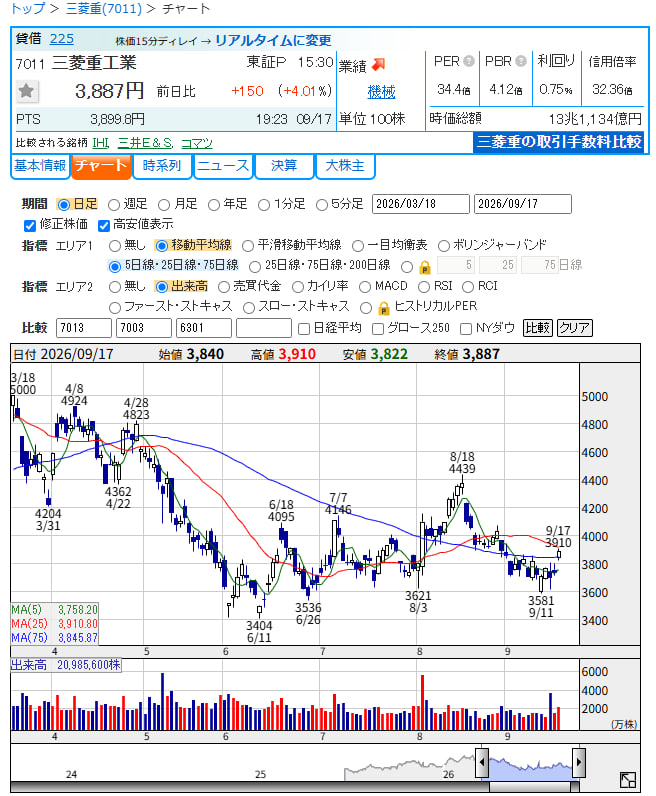This screenshot has height=796, width=656.
Task: Toggle 高安値表示 checkbox
Action: tap(104, 225)
